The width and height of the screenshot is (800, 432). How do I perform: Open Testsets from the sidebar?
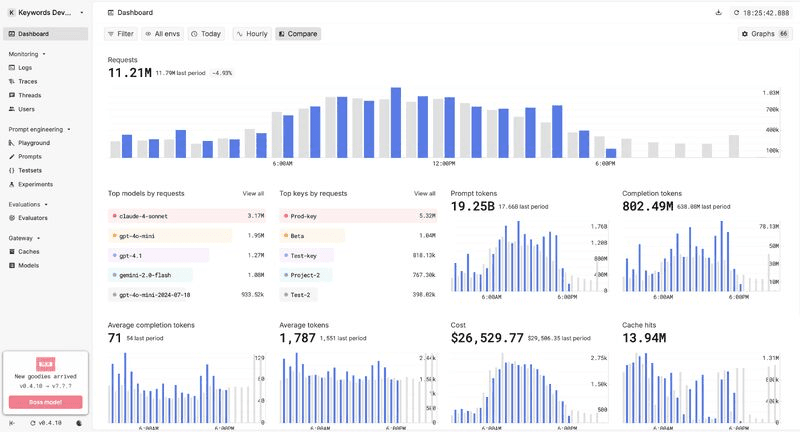pos(31,170)
